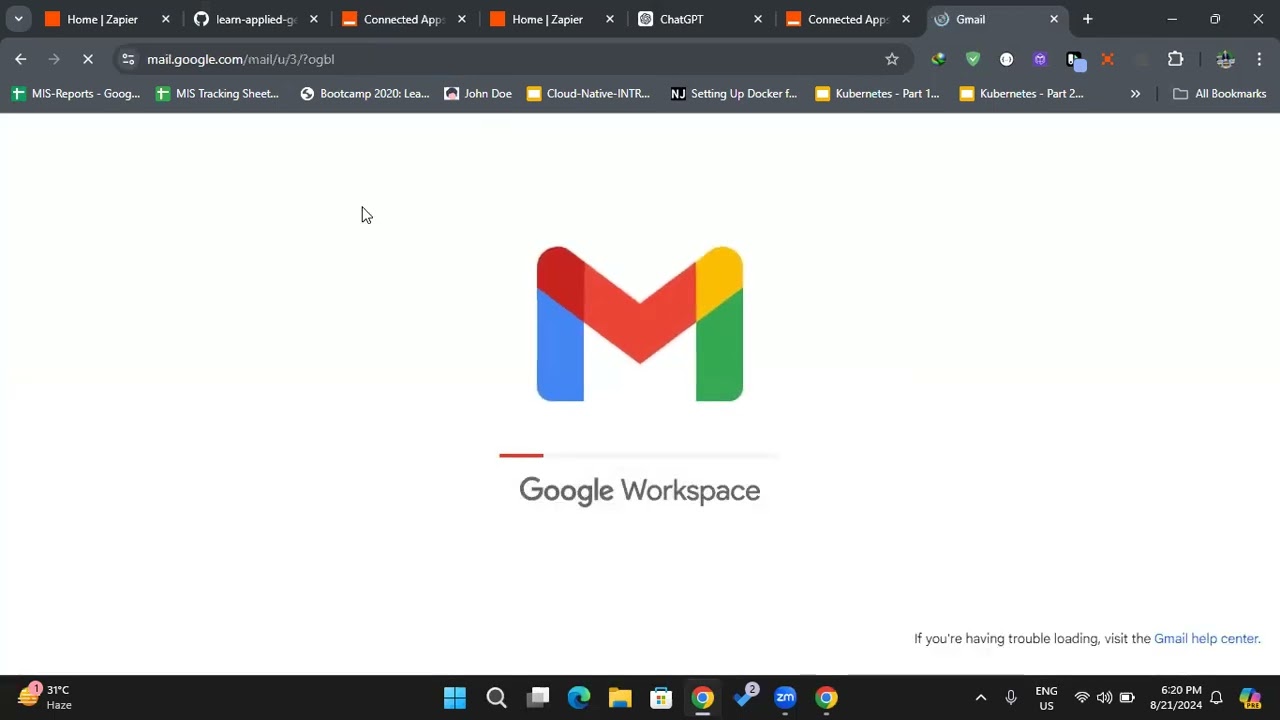Viewport: 1280px width, 720px height.
Task: Open the white curly-braces extension icon
Action: [1006, 59]
